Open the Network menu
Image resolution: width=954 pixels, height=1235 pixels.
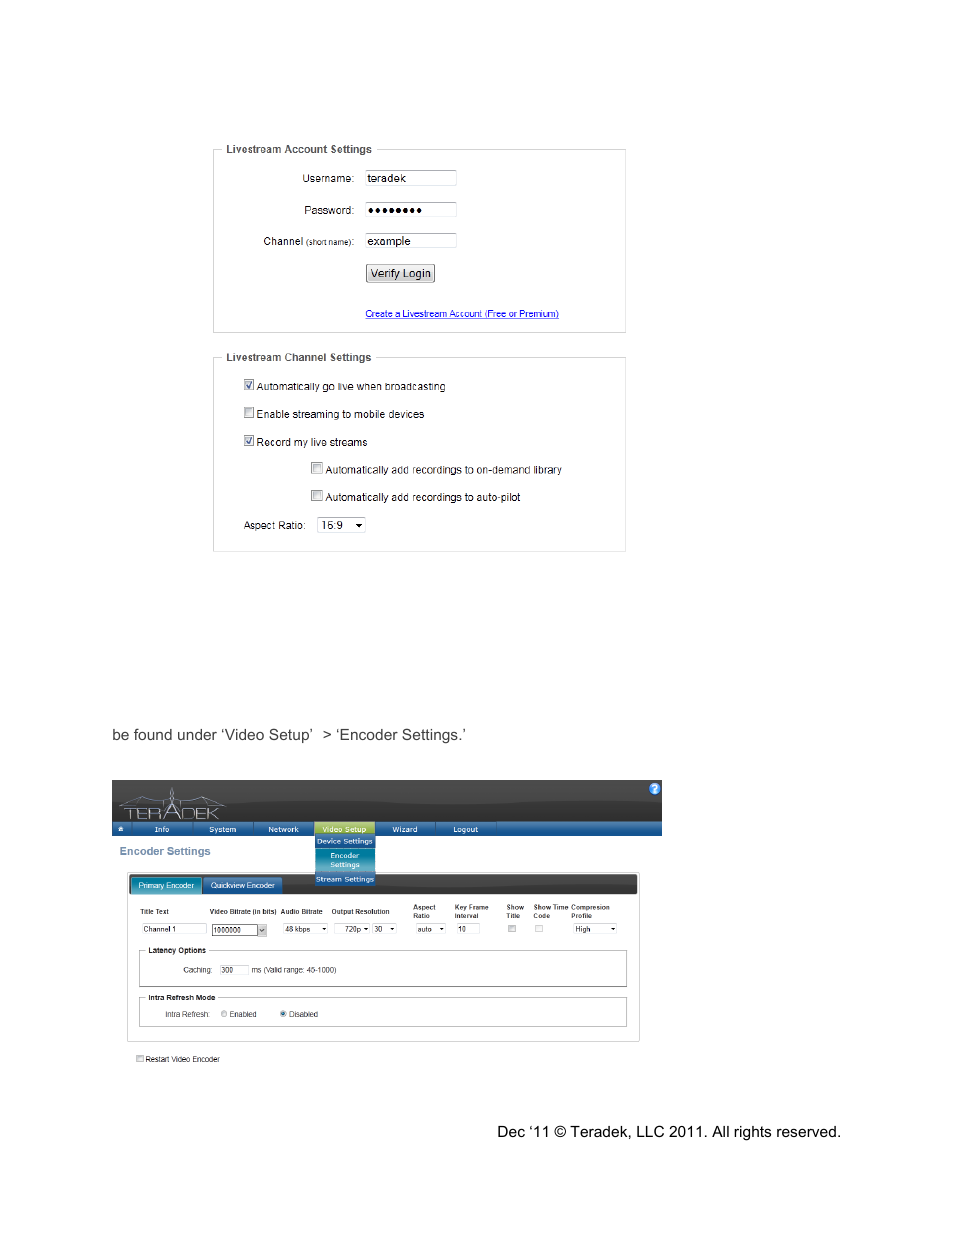283,829
